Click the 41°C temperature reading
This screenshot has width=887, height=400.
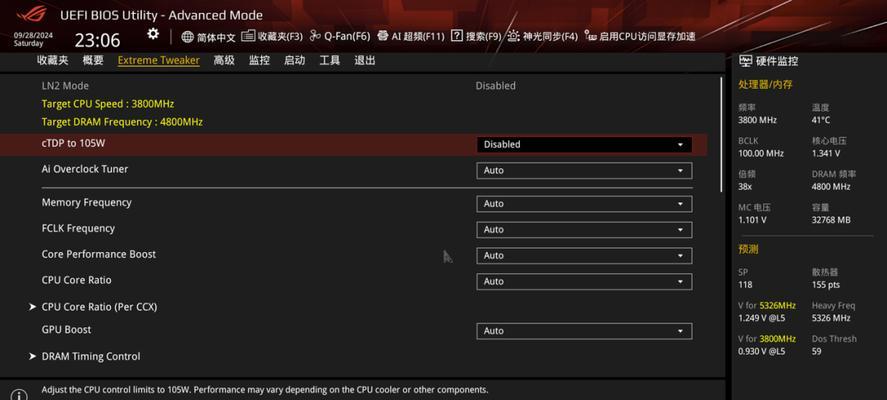click(x=821, y=120)
